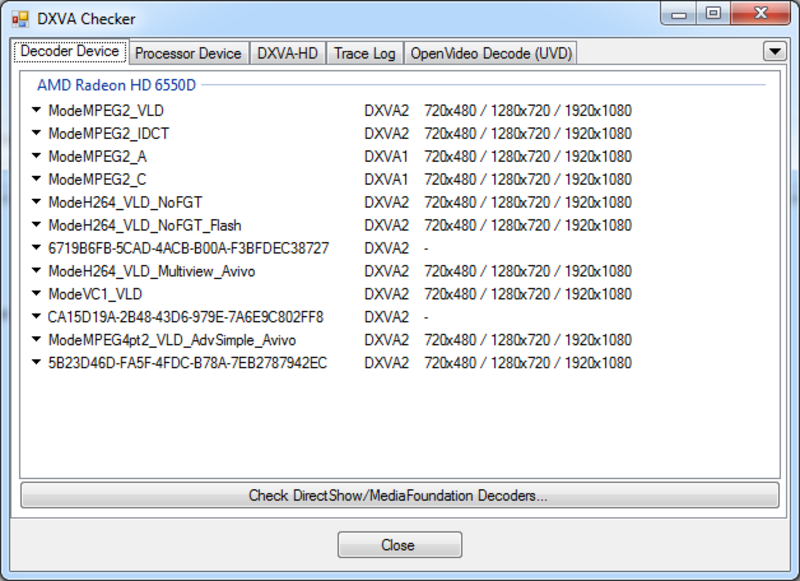Select the AMD Radeon HD 6550D heading

pos(116,85)
